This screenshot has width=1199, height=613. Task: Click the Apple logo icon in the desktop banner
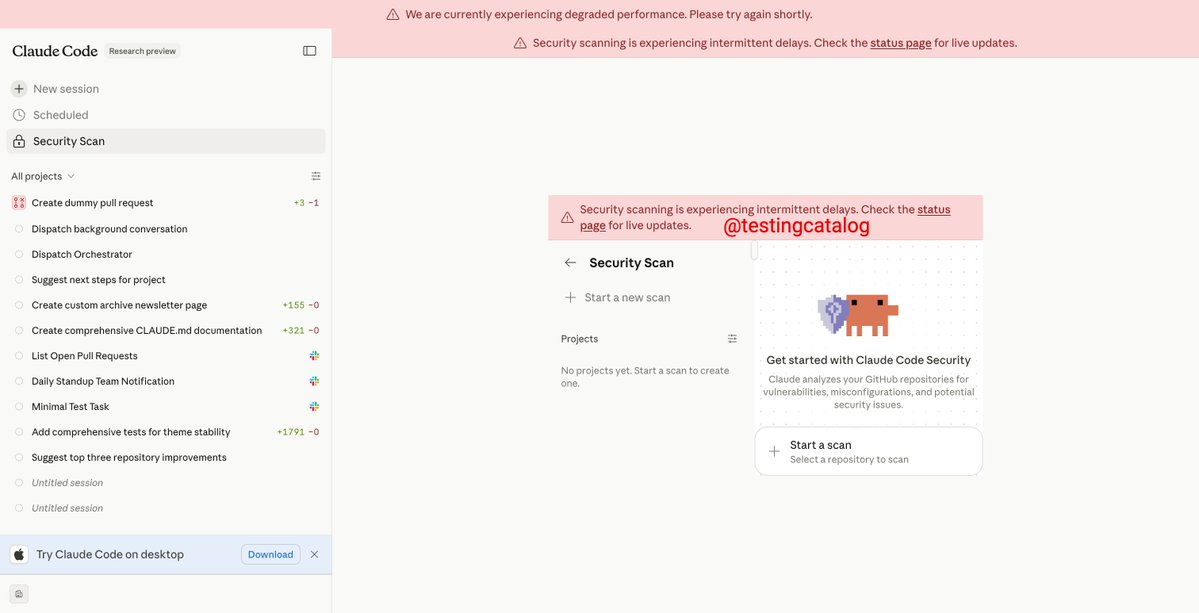(x=19, y=555)
